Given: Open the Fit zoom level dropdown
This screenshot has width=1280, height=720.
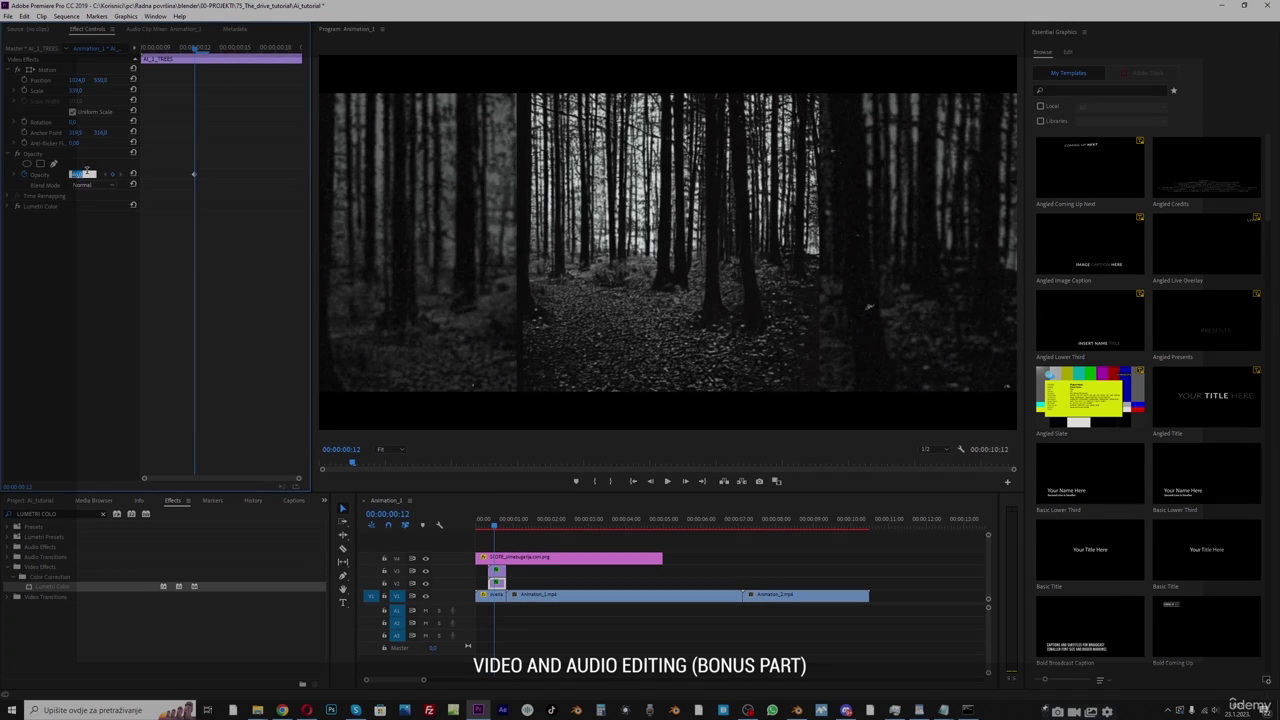Looking at the screenshot, I should click(x=390, y=449).
